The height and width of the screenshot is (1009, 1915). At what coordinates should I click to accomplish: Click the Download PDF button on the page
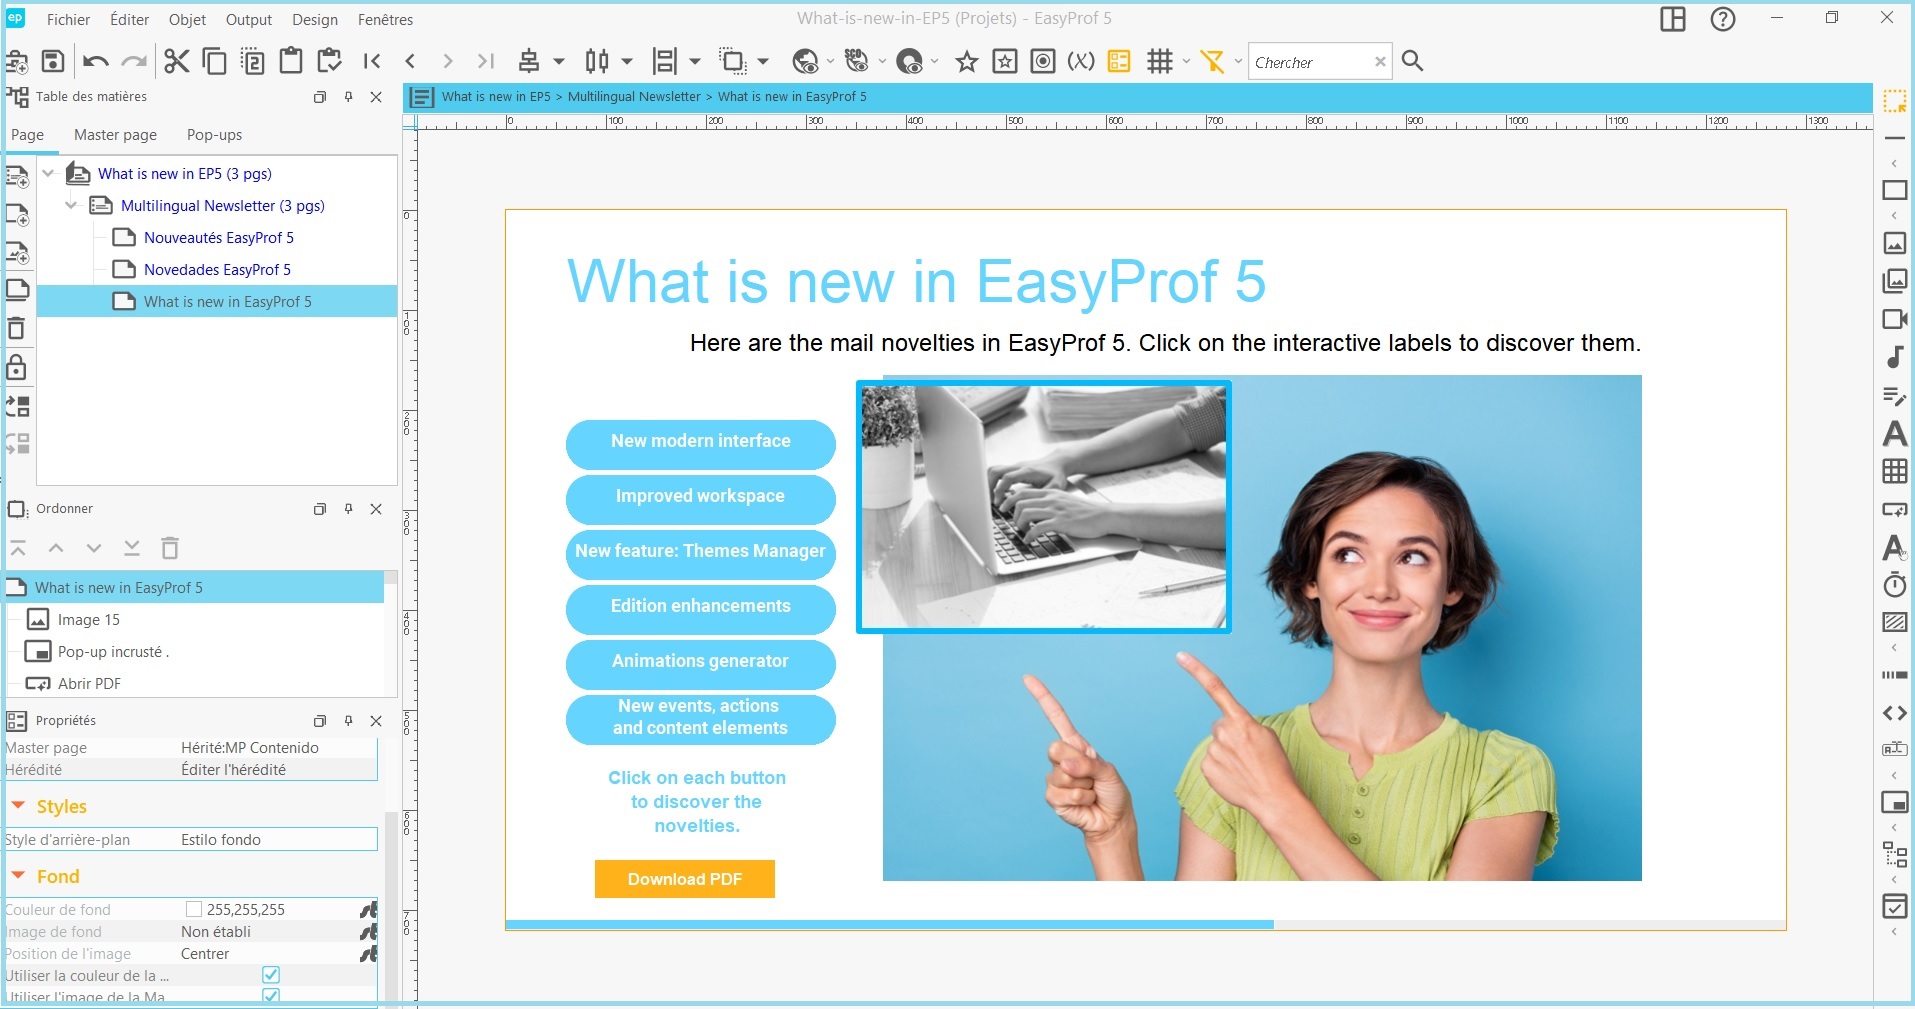(684, 879)
